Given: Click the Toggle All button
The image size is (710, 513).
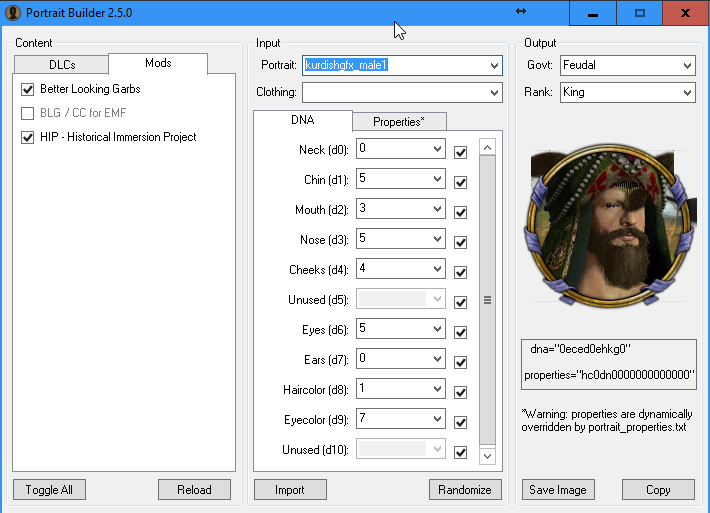Looking at the screenshot, I should coord(49,490).
